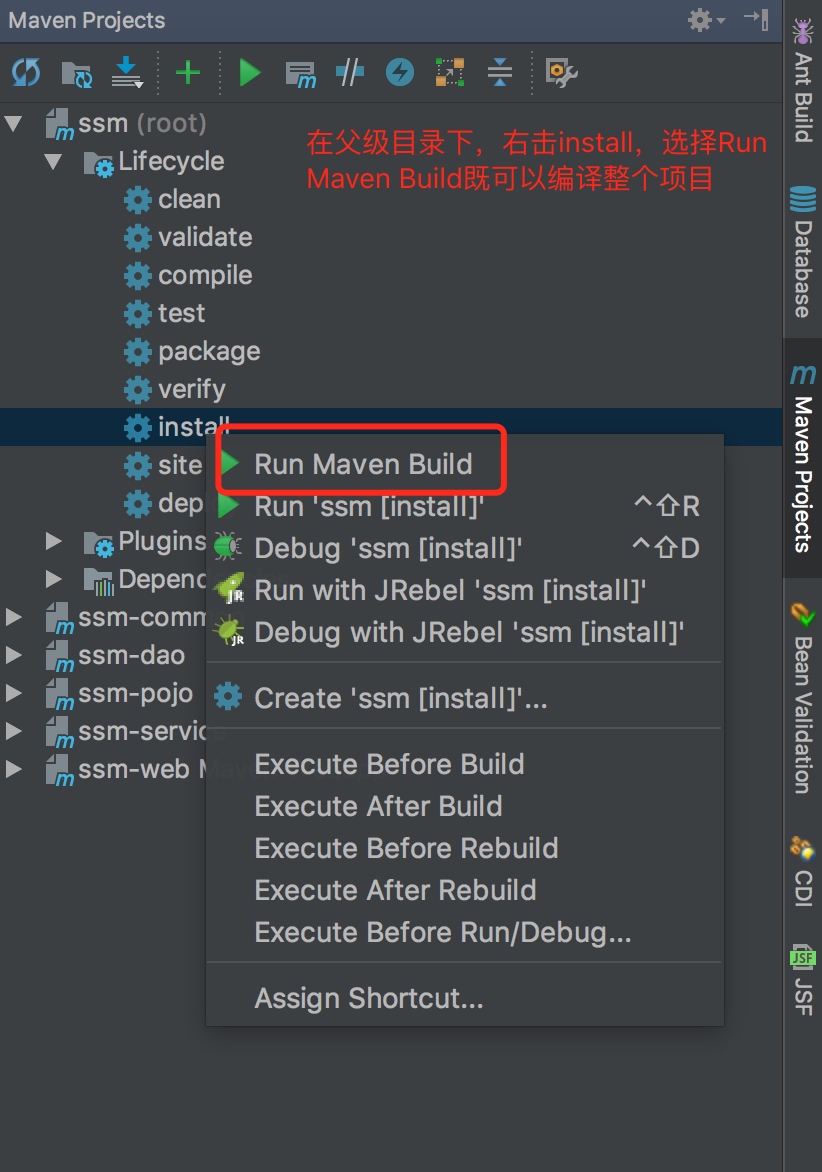This screenshot has width=822, height=1172.
Task: Expand the Plugins node
Action: (x=53, y=541)
